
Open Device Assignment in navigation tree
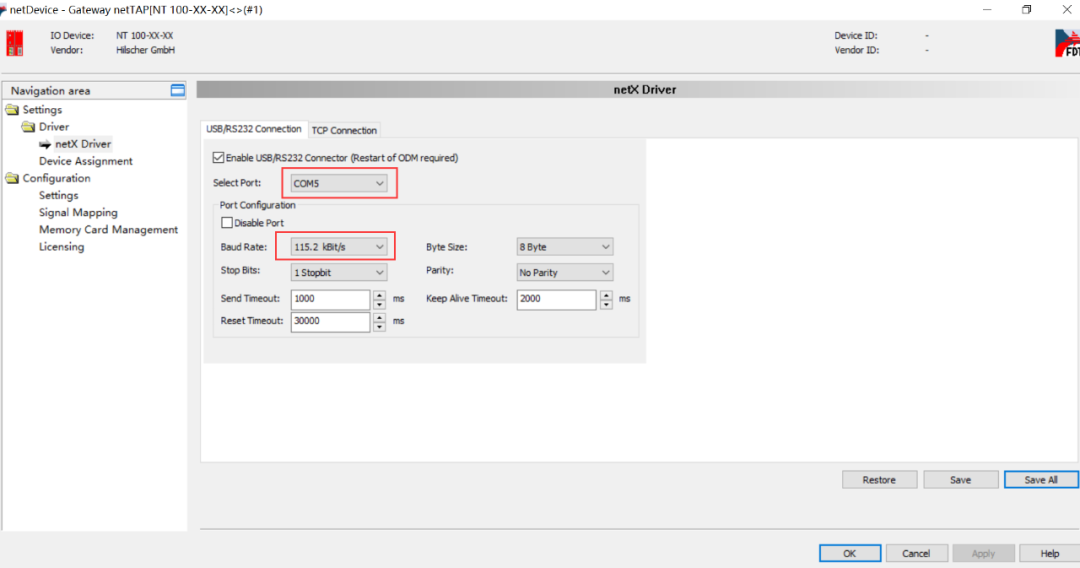tap(85, 161)
